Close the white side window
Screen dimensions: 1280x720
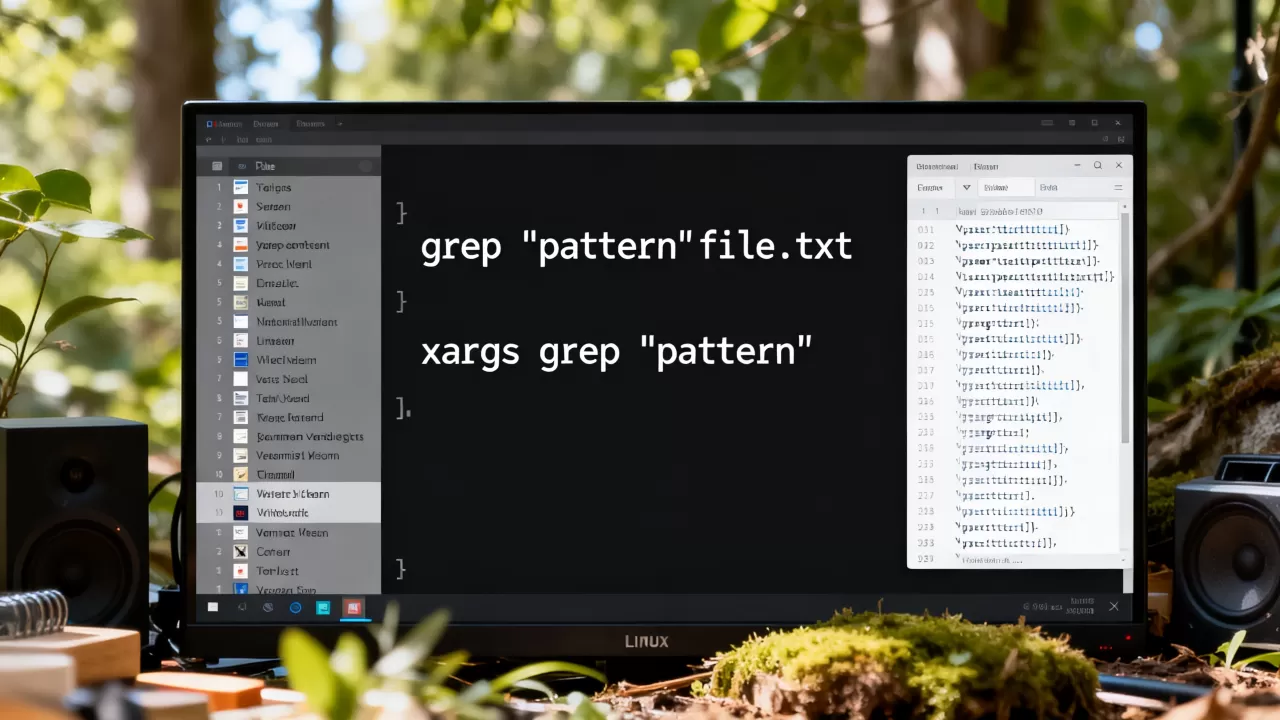1119,165
